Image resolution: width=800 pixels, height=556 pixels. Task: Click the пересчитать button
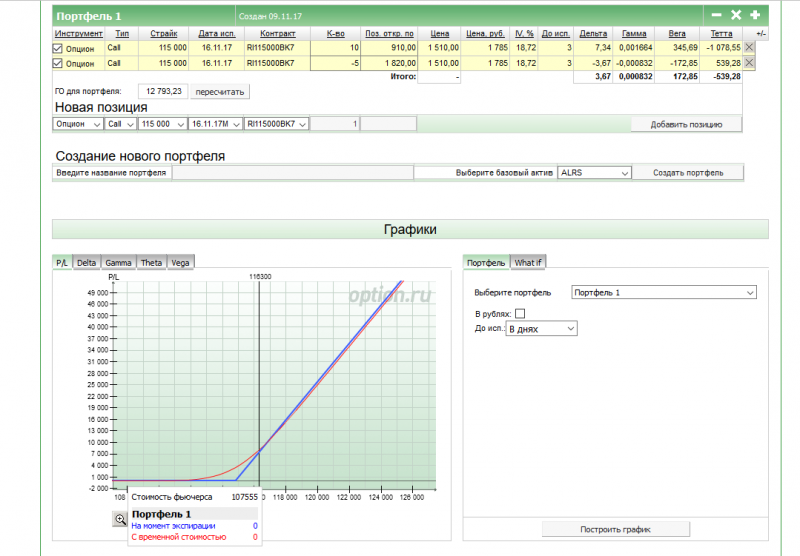pos(219,91)
